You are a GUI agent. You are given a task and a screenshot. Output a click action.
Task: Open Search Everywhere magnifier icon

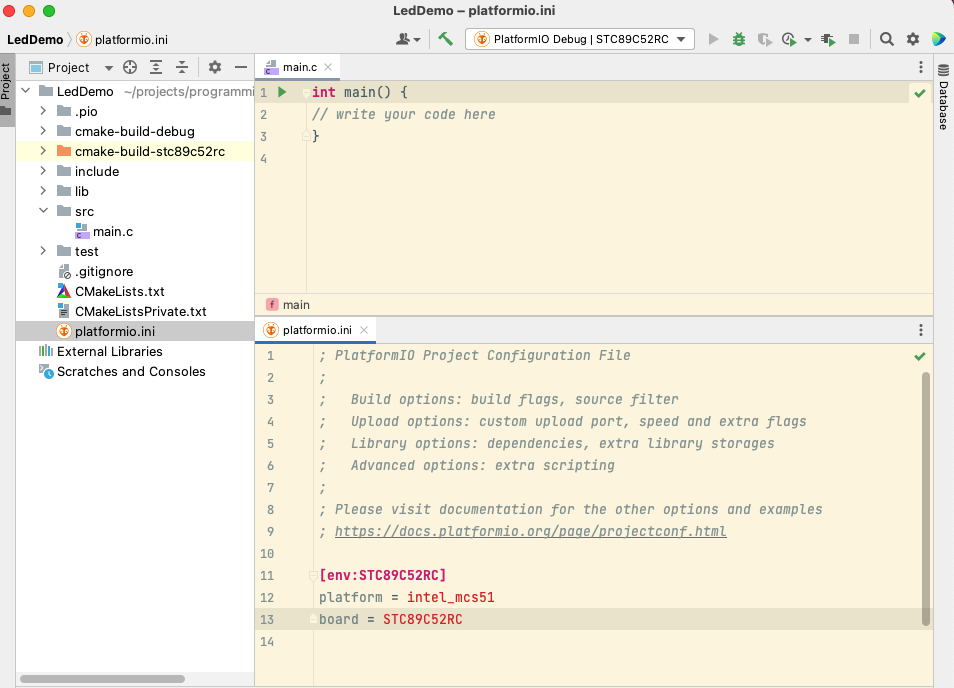887,39
